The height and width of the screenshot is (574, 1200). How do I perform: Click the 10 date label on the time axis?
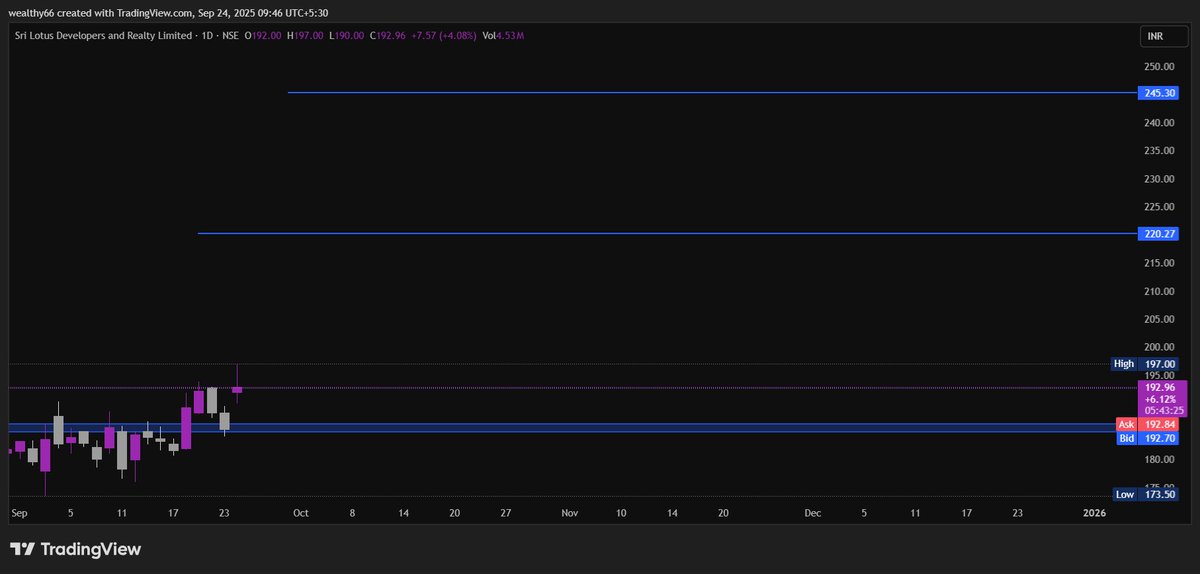point(621,513)
